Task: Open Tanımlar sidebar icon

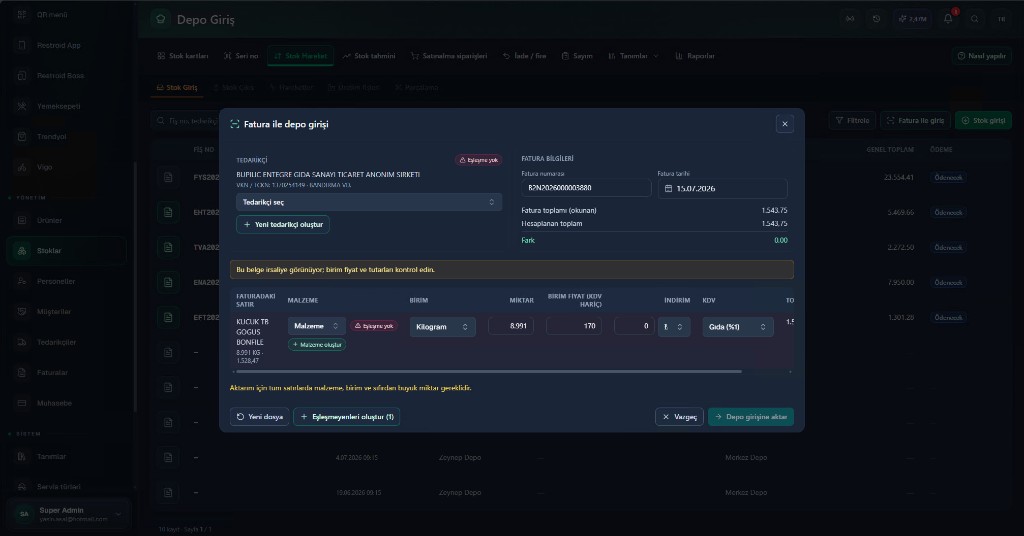Action: (x=22, y=456)
